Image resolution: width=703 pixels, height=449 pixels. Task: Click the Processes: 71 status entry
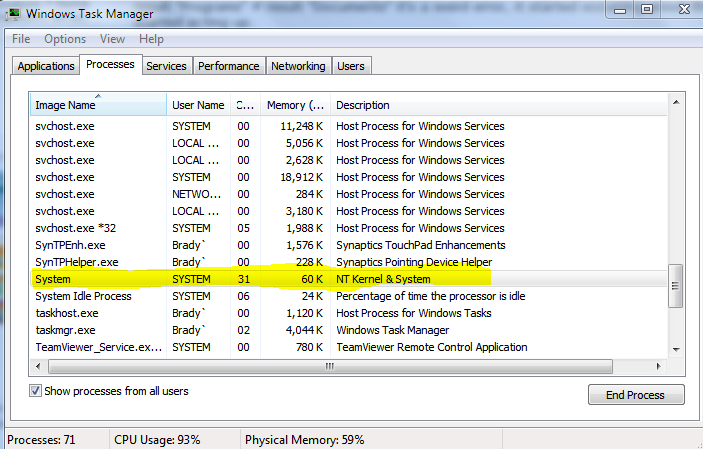(41, 440)
